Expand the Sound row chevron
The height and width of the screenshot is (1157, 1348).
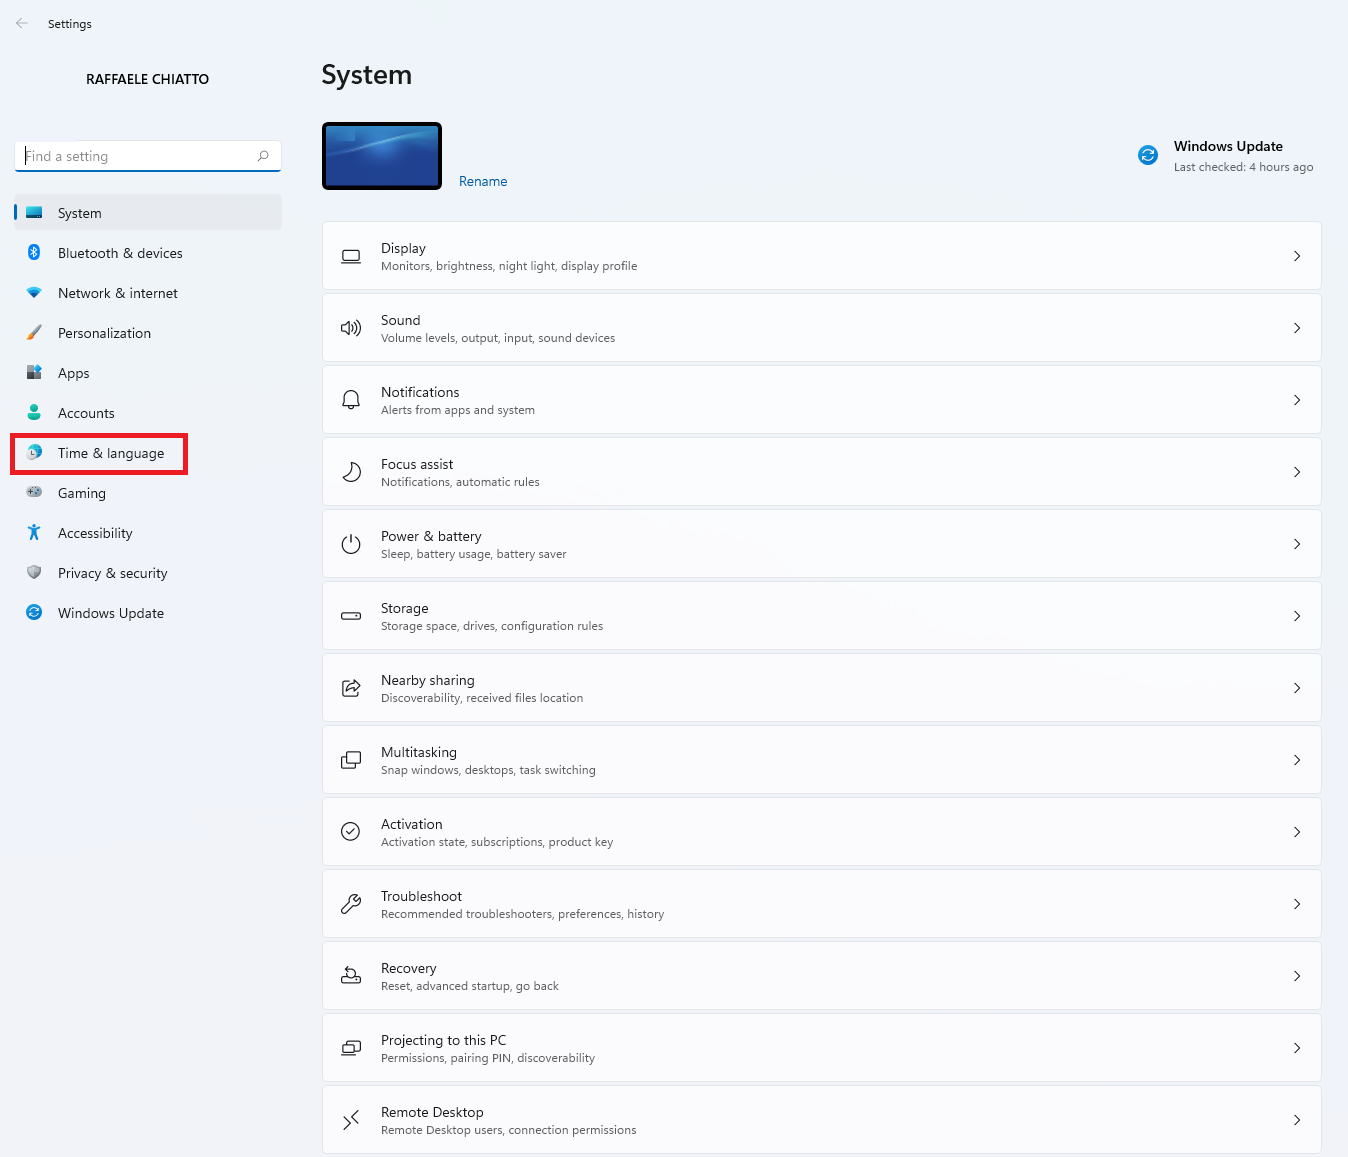click(1297, 328)
